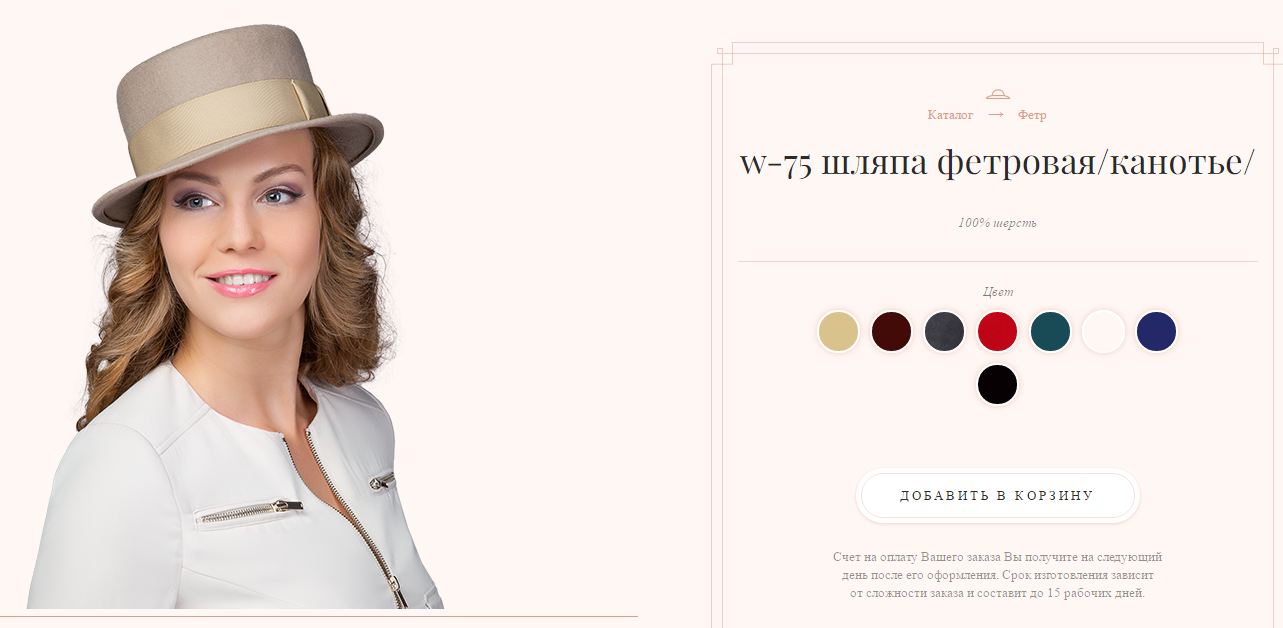Pick the dark gray color swatch
Screen dimensions: 1283x628
[x=944, y=331]
